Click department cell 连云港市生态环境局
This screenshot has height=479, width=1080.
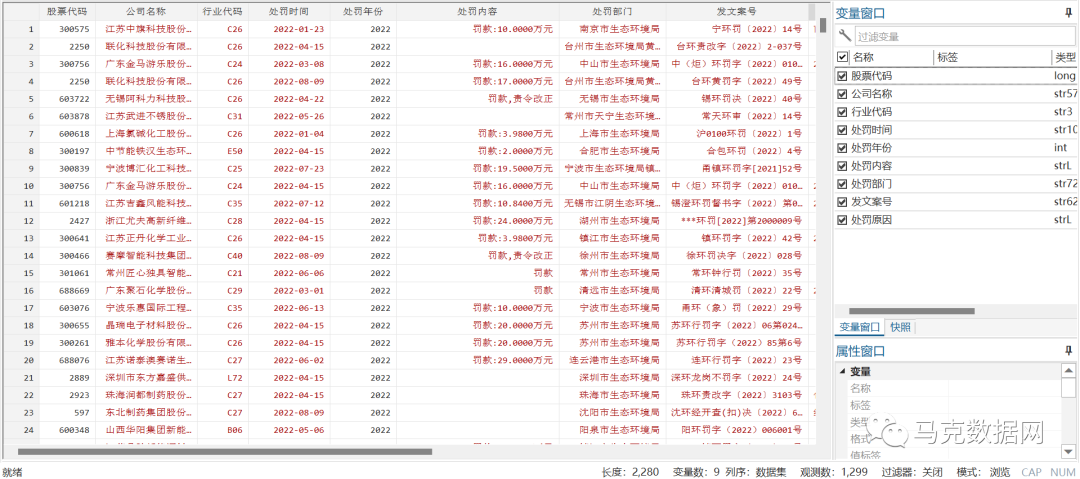point(612,360)
